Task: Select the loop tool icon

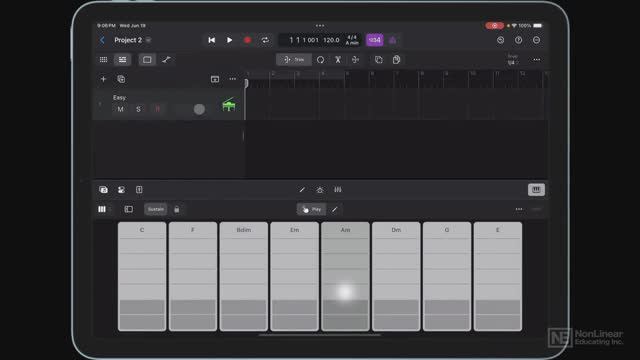Action: (x=320, y=60)
